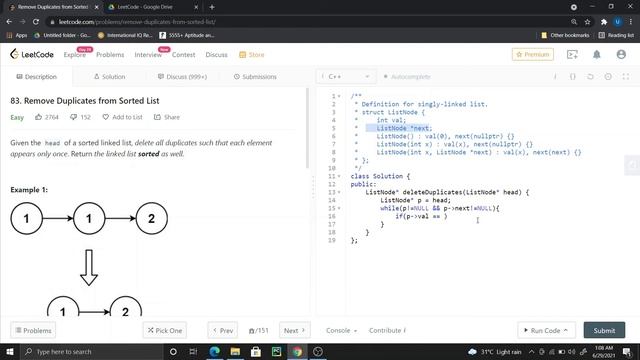Click the curly braces format icon
640x360 pixels.
click(572, 77)
